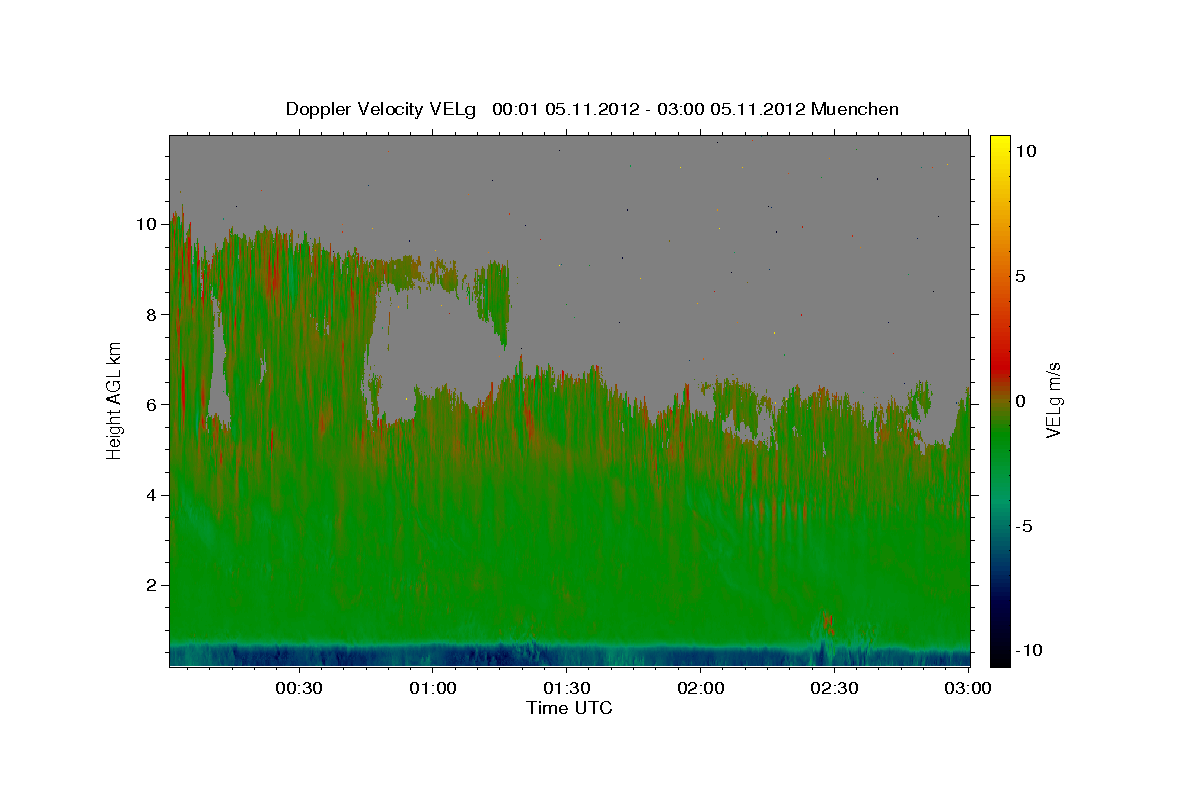Click the "Height AGL km" axis label
The width and height of the screenshot is (1200, 800).
point(115,401)
